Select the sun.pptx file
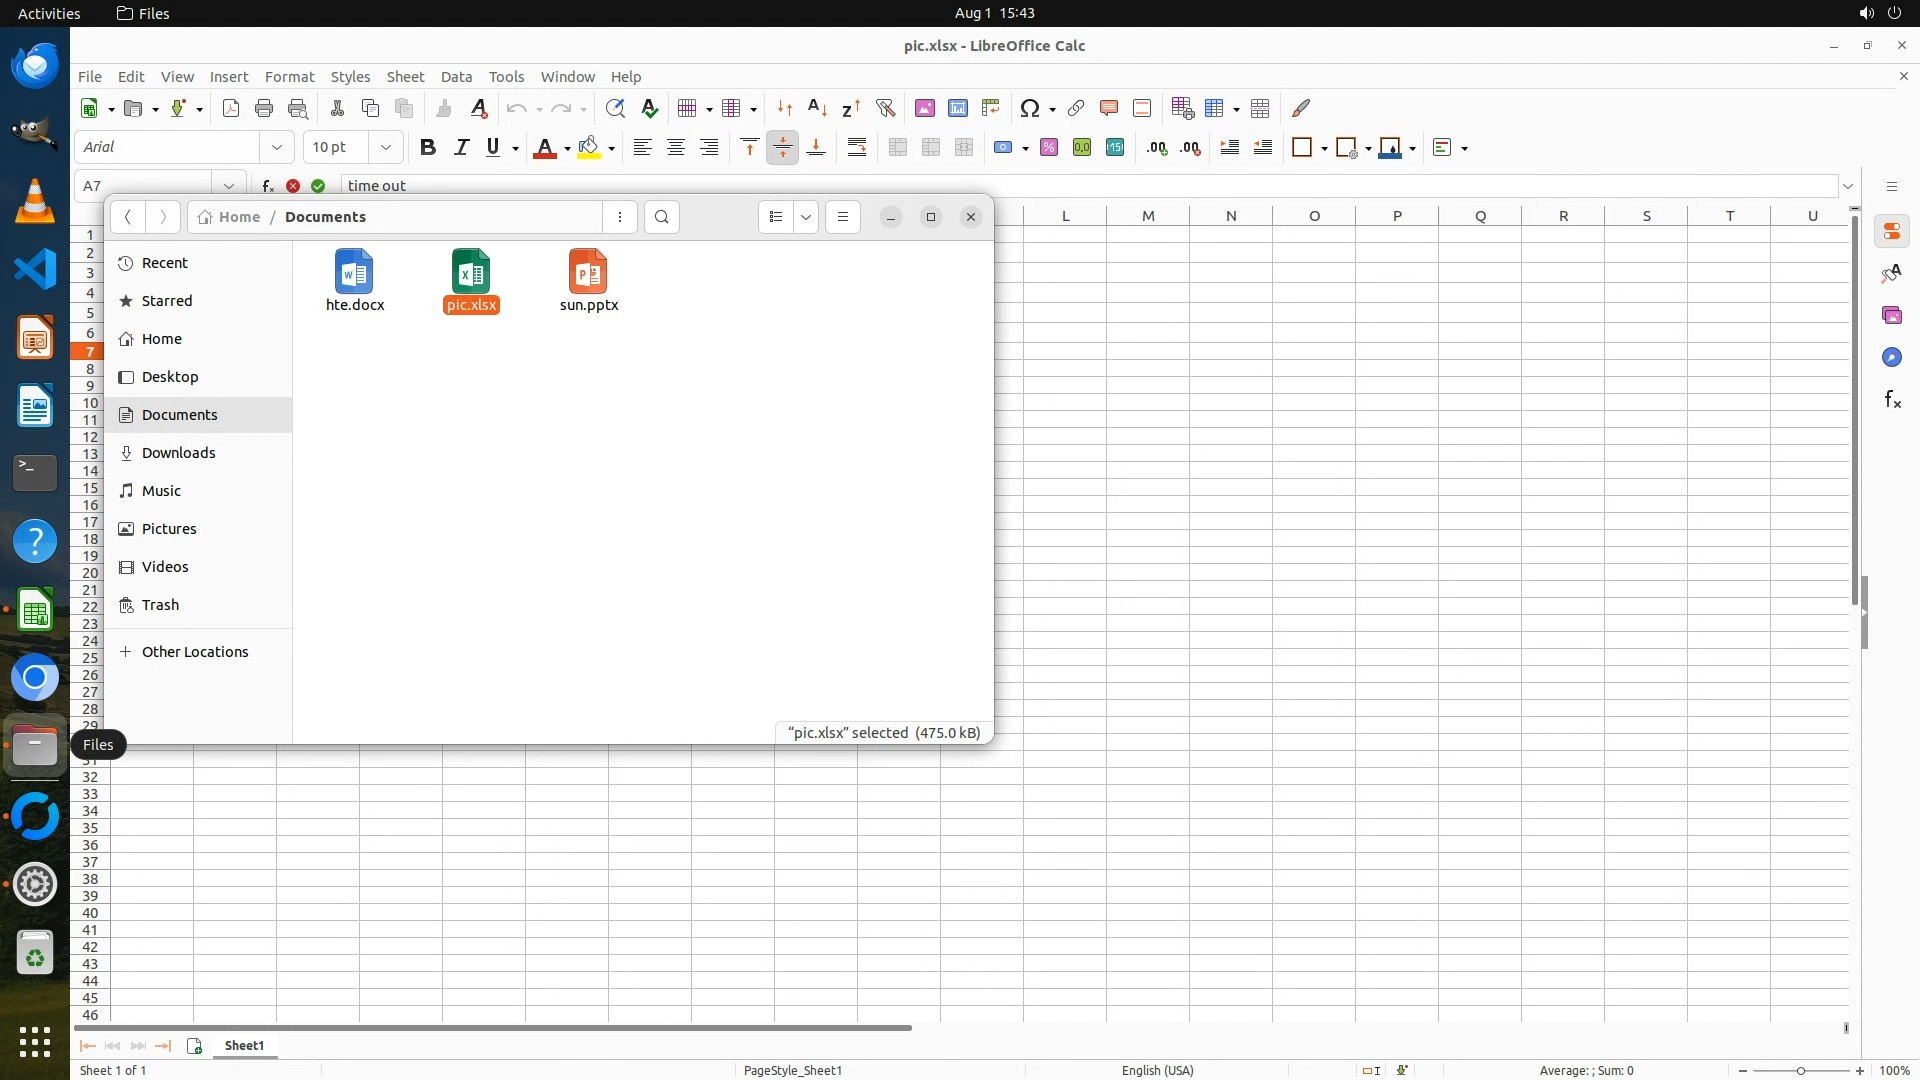 (588, 281)
